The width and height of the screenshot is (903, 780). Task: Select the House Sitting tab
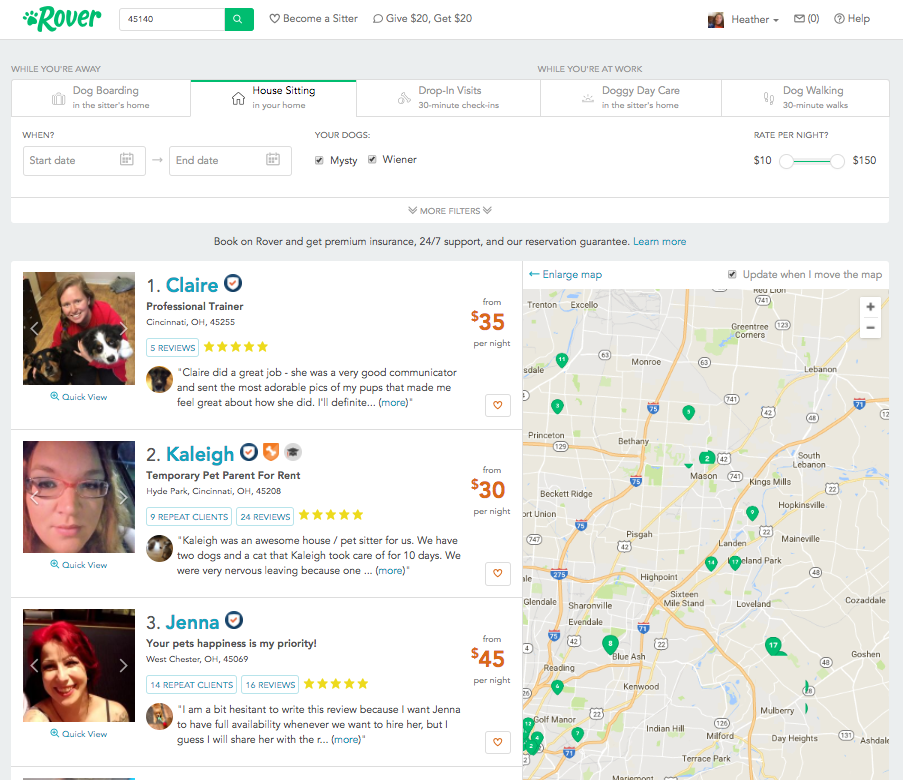pyautogui.click(x=274, y=98)
